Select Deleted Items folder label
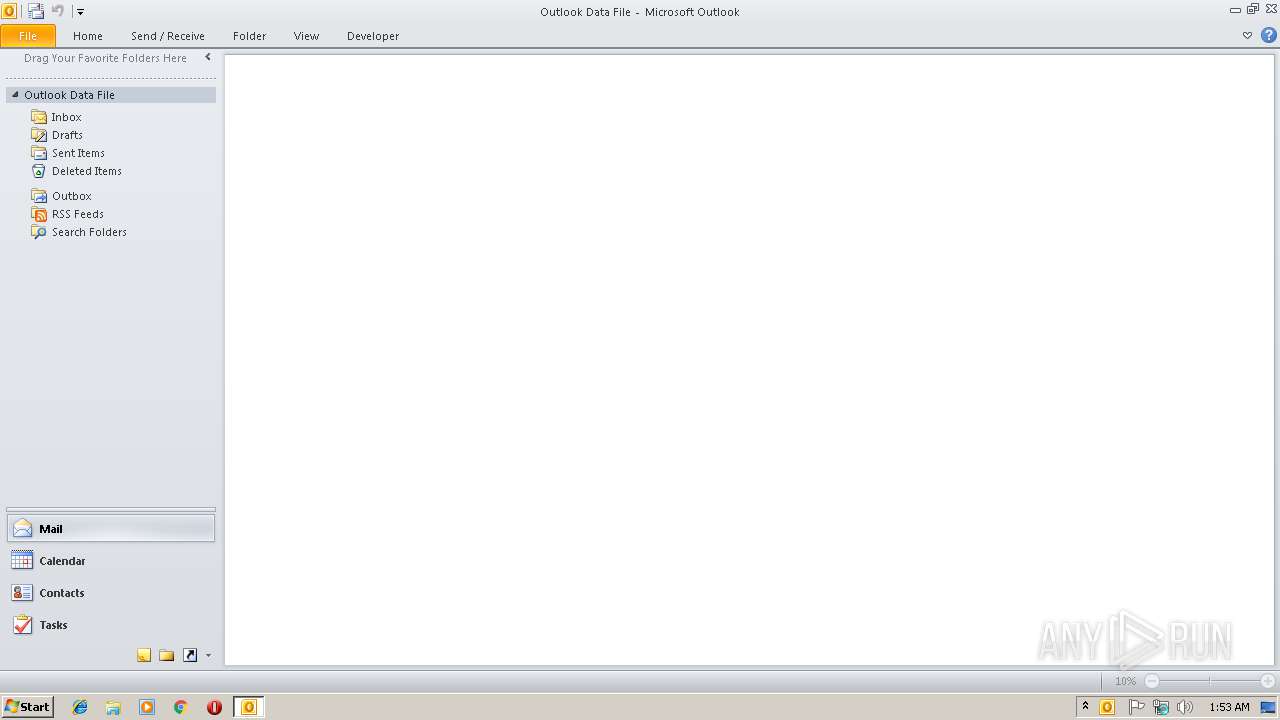The width and height of the screenshot is (1280, 720). click(x=87, y=171)
